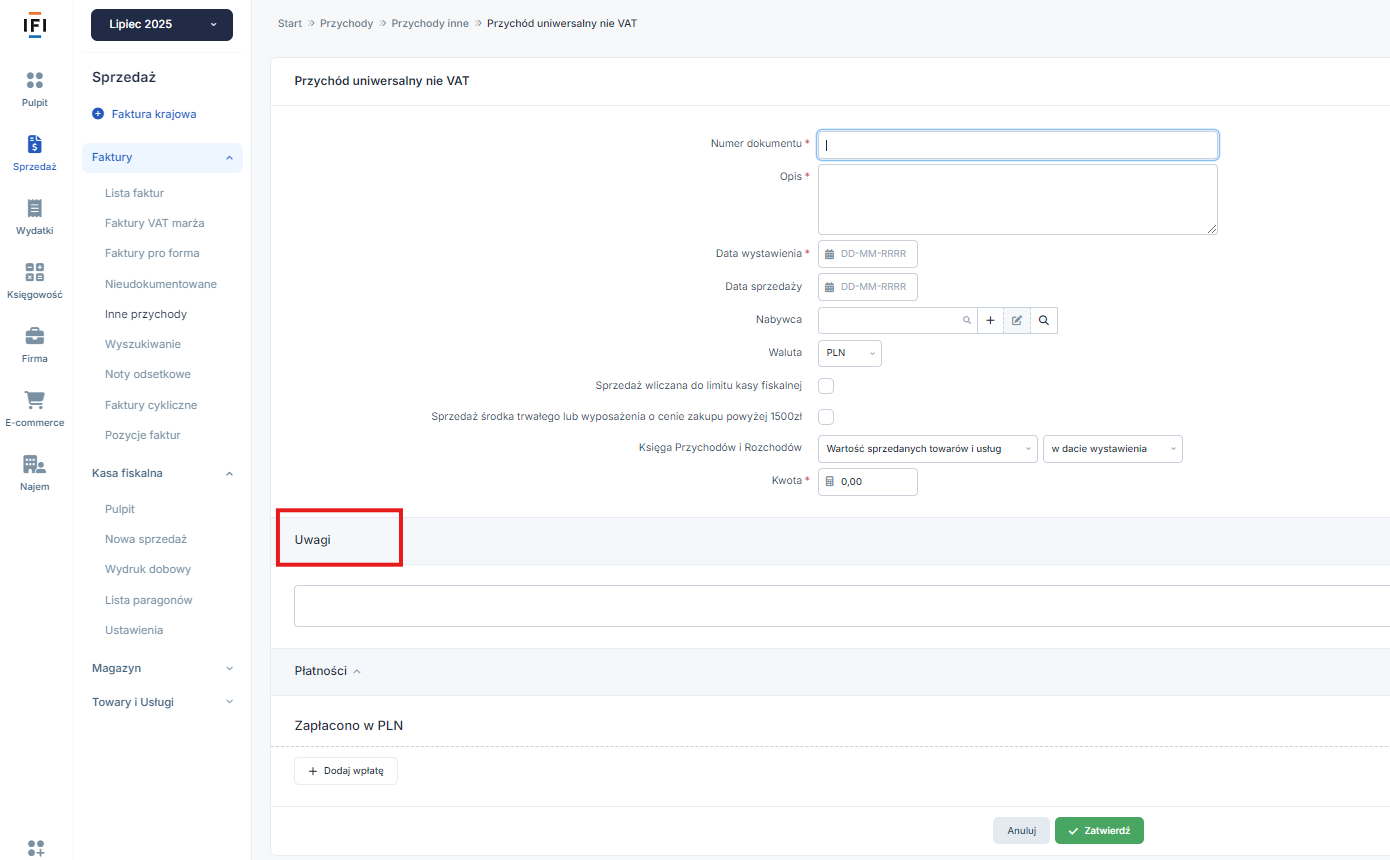This screenshot has width=1390, height=860.
Task: Click the IFI logo icon
Action: (35, 25)
